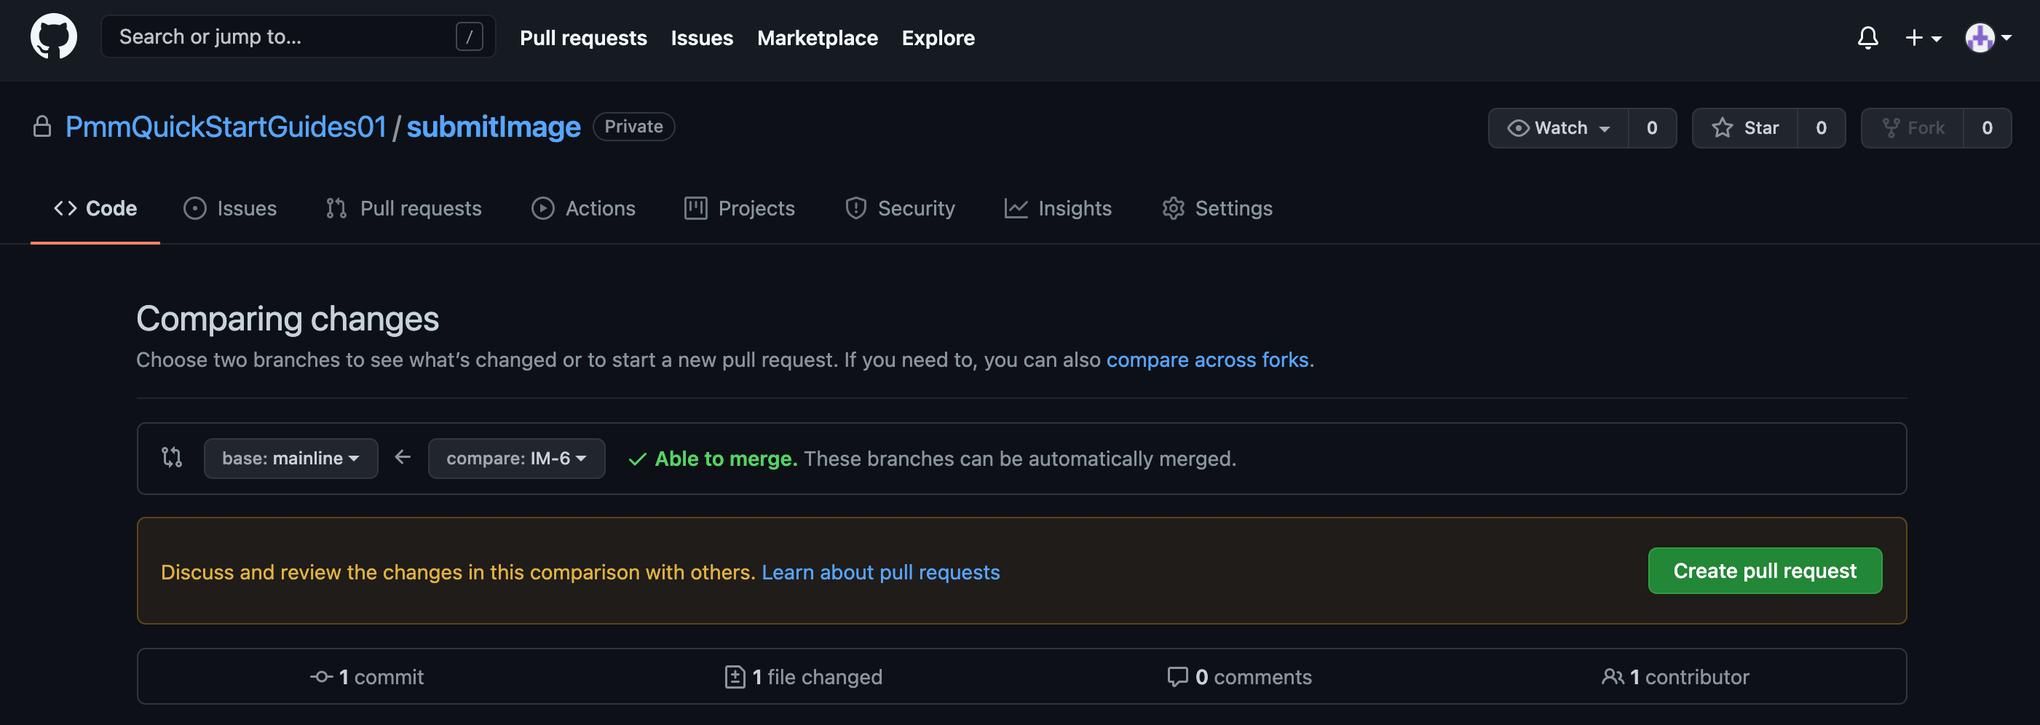Focus the Search or jump to field

click(x=280, y=37)
